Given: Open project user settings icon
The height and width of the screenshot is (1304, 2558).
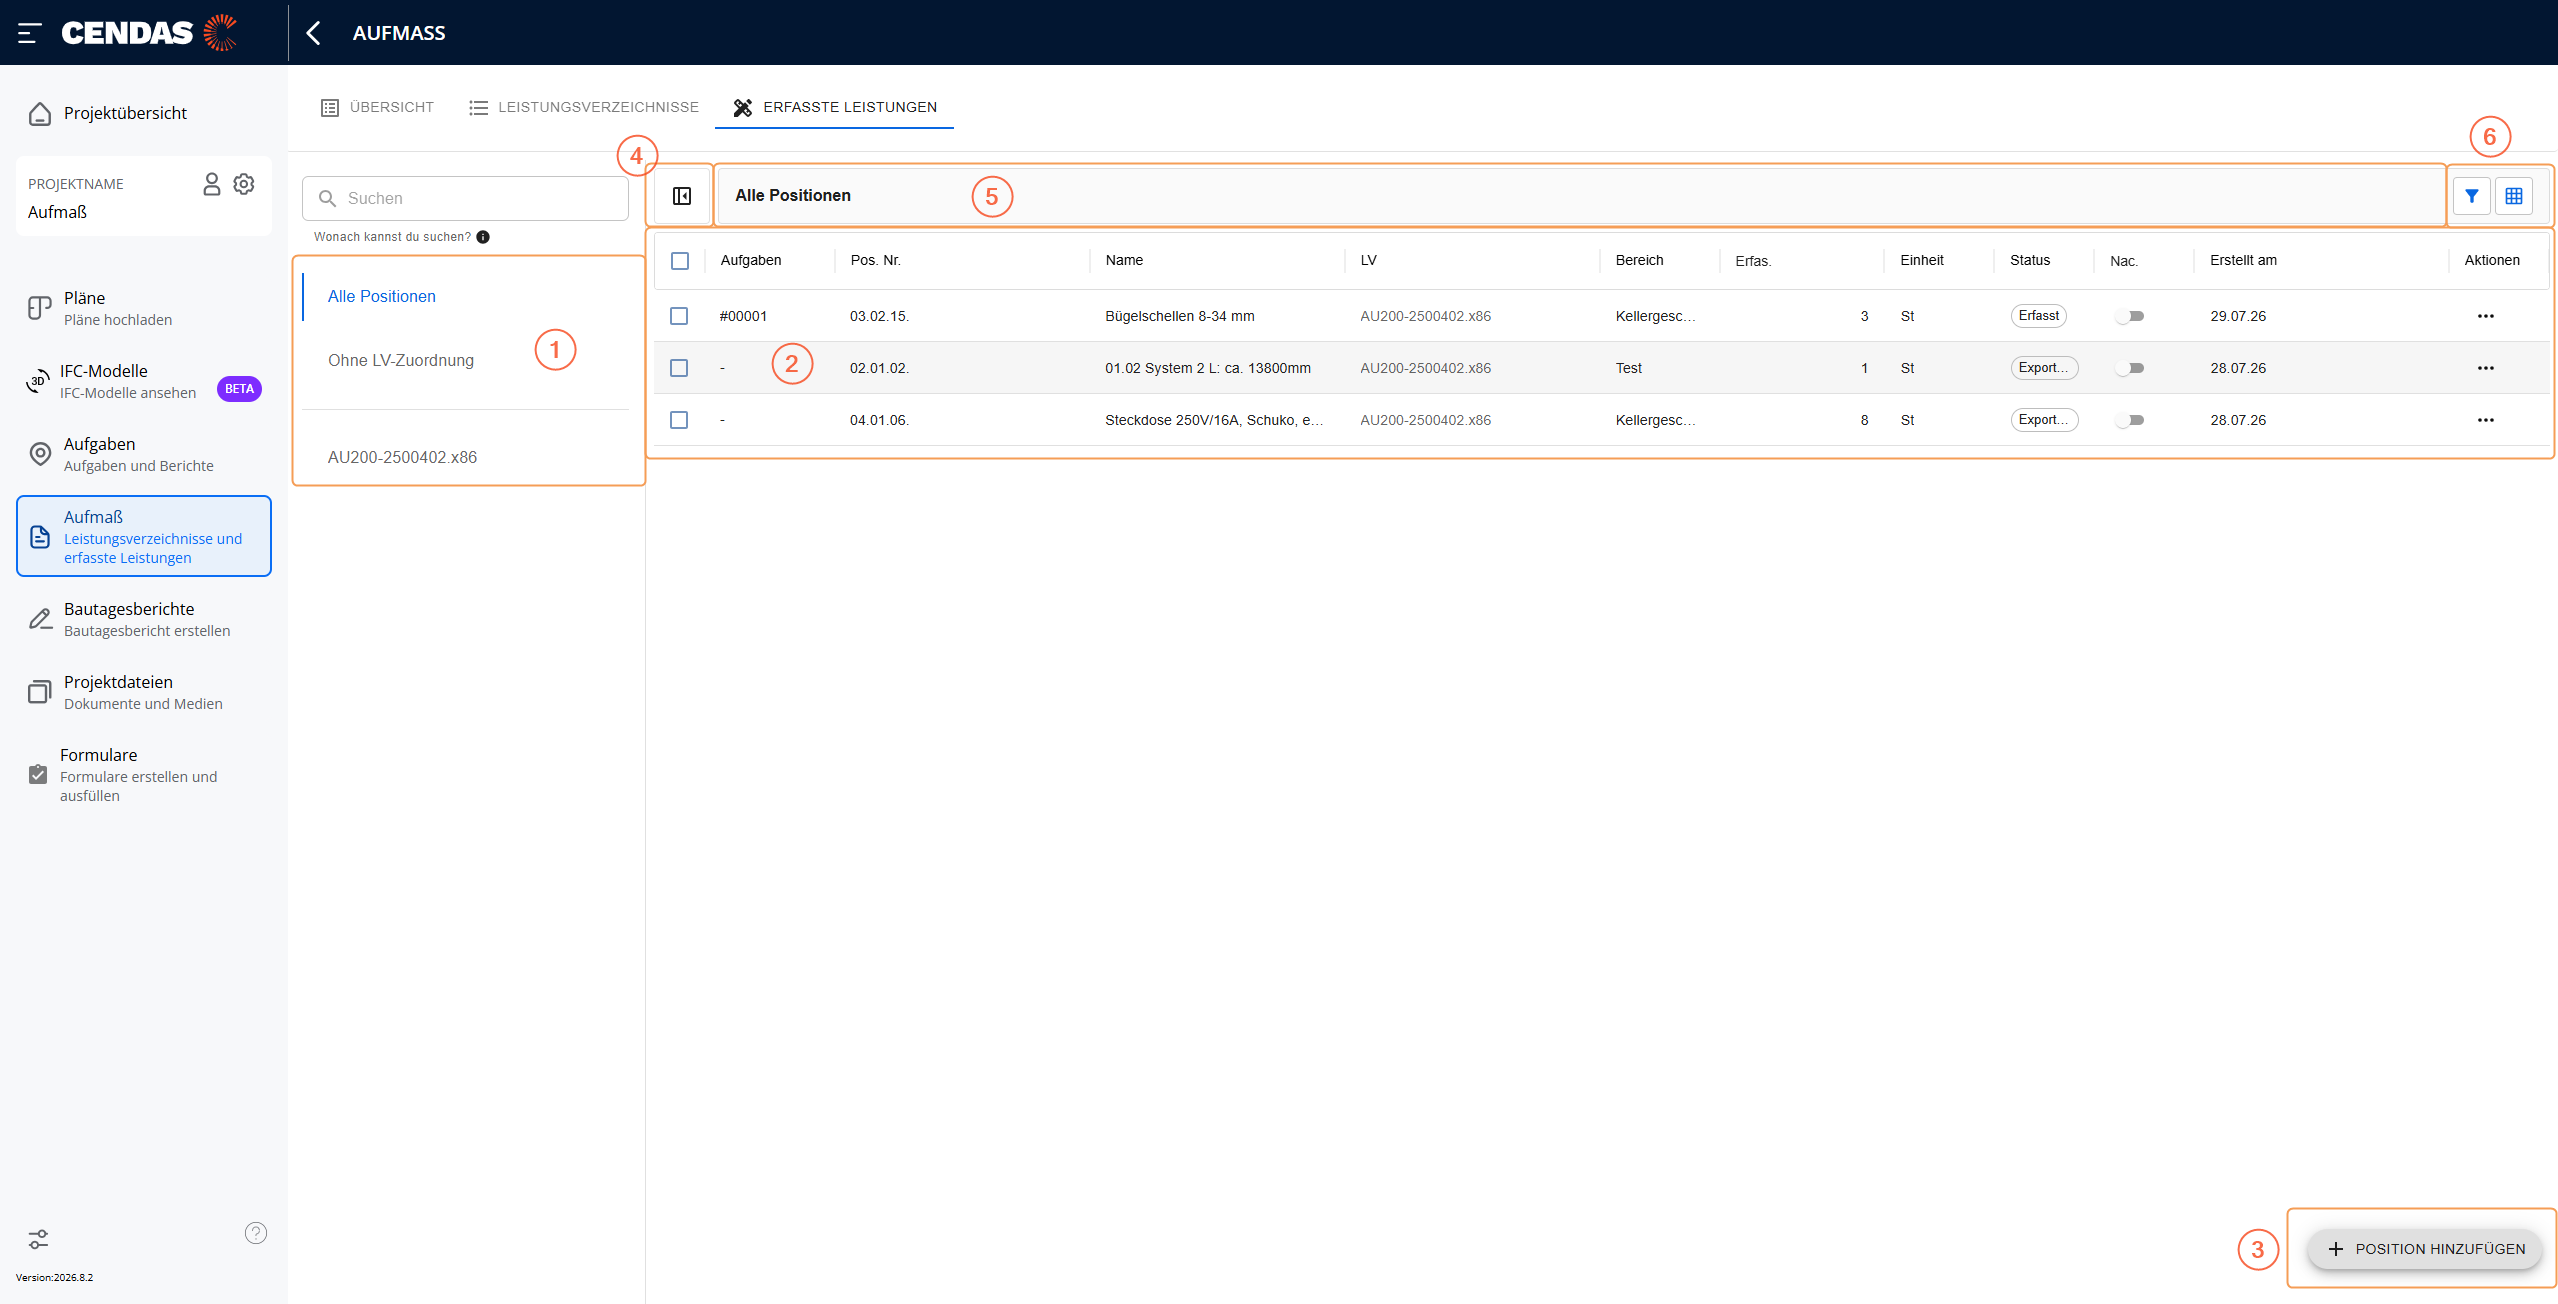Looking at the screenshot, I should click(212, 184).
